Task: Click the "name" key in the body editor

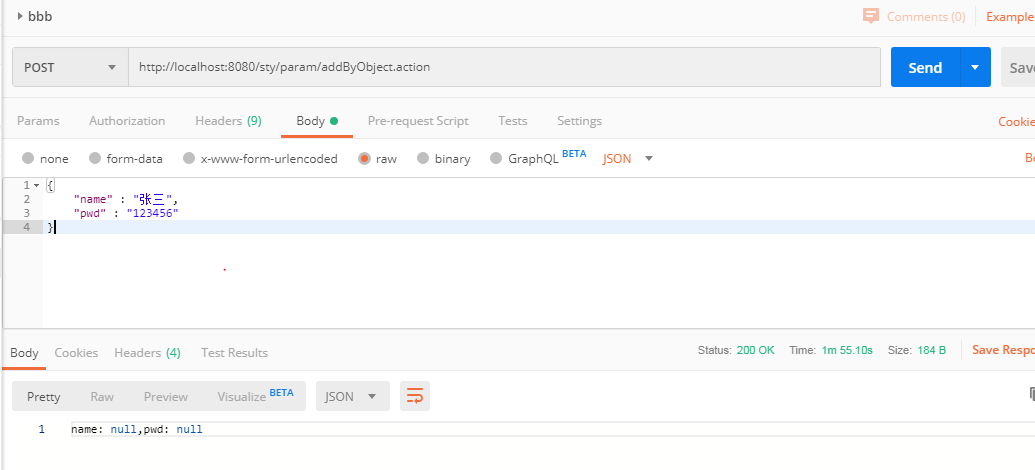Action: point(94,199)
